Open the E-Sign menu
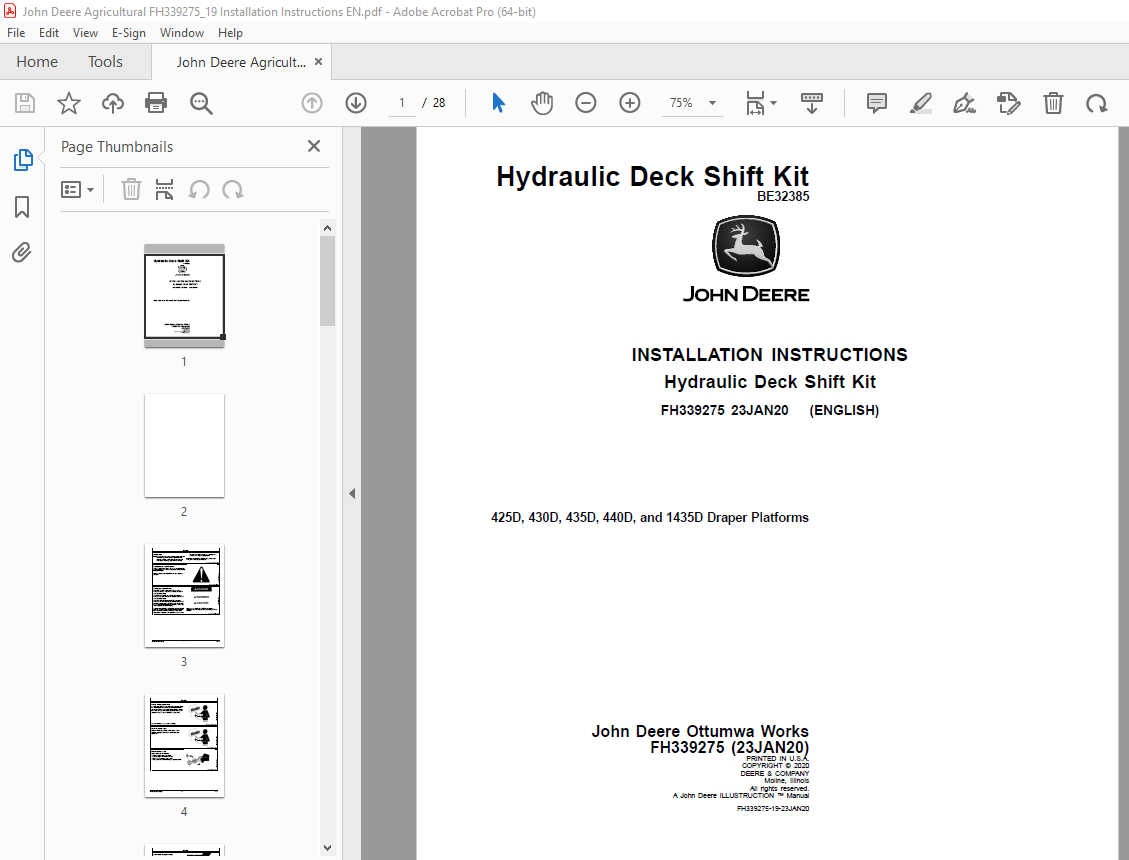Viewport: 1129px width, 860px height. (128, 32)
